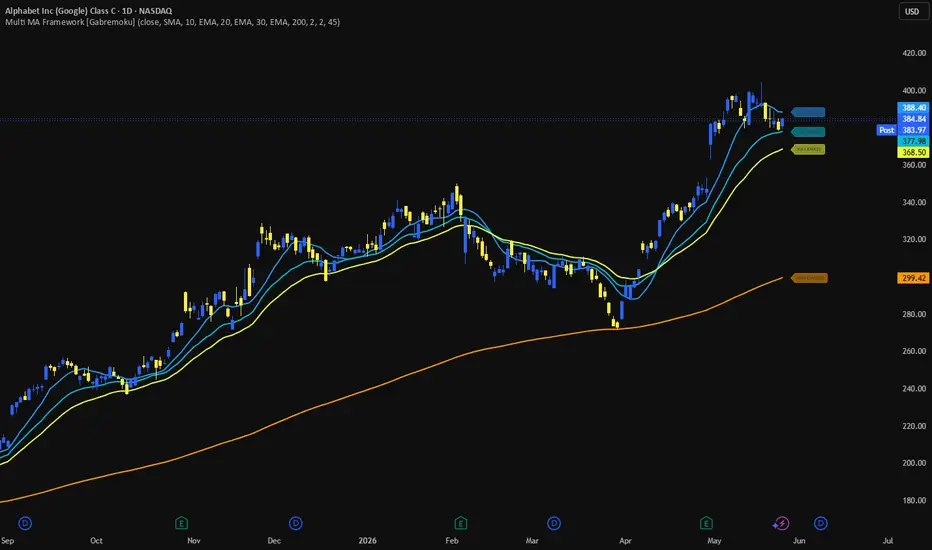Image resolution: width=932 pixels, height=550 pixels.
Task: Click the 320.00 price axis value
Action: [914, 239]
